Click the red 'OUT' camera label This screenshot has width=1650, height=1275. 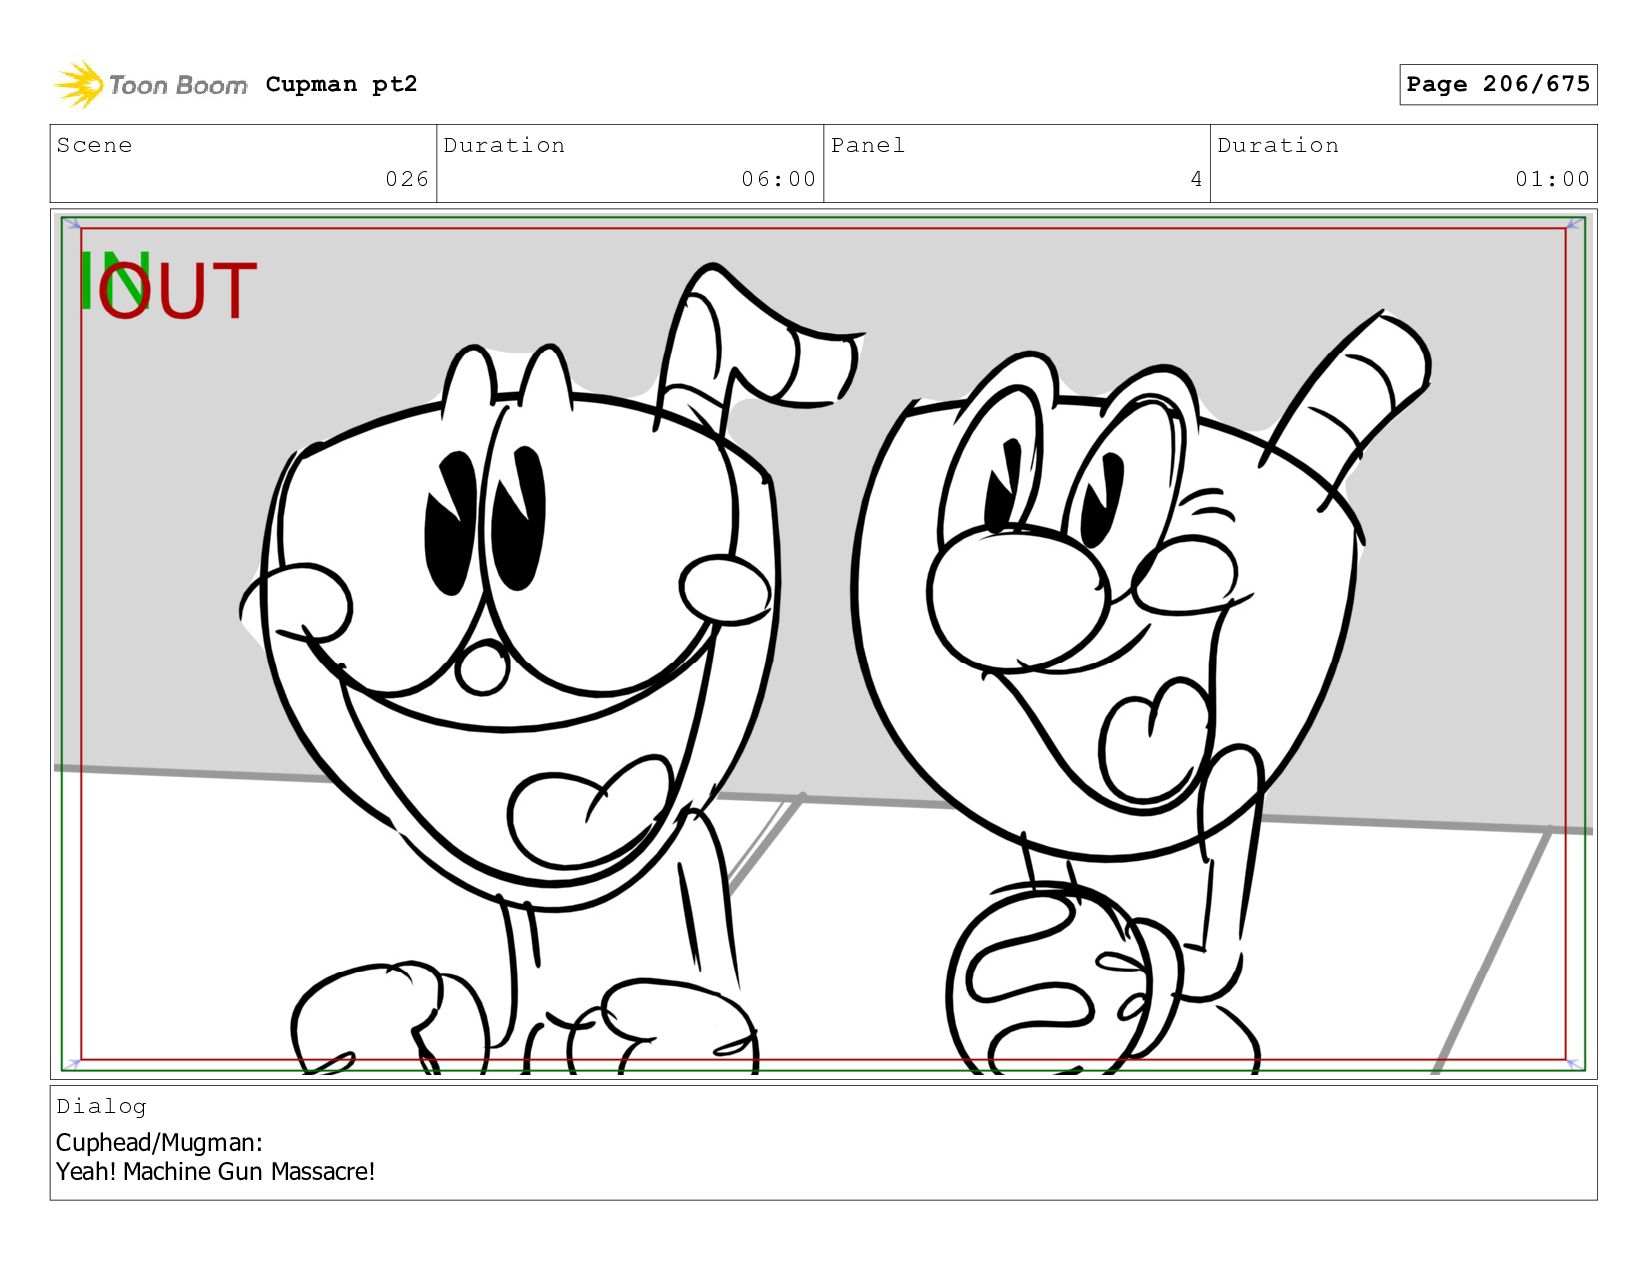[178, 290]
